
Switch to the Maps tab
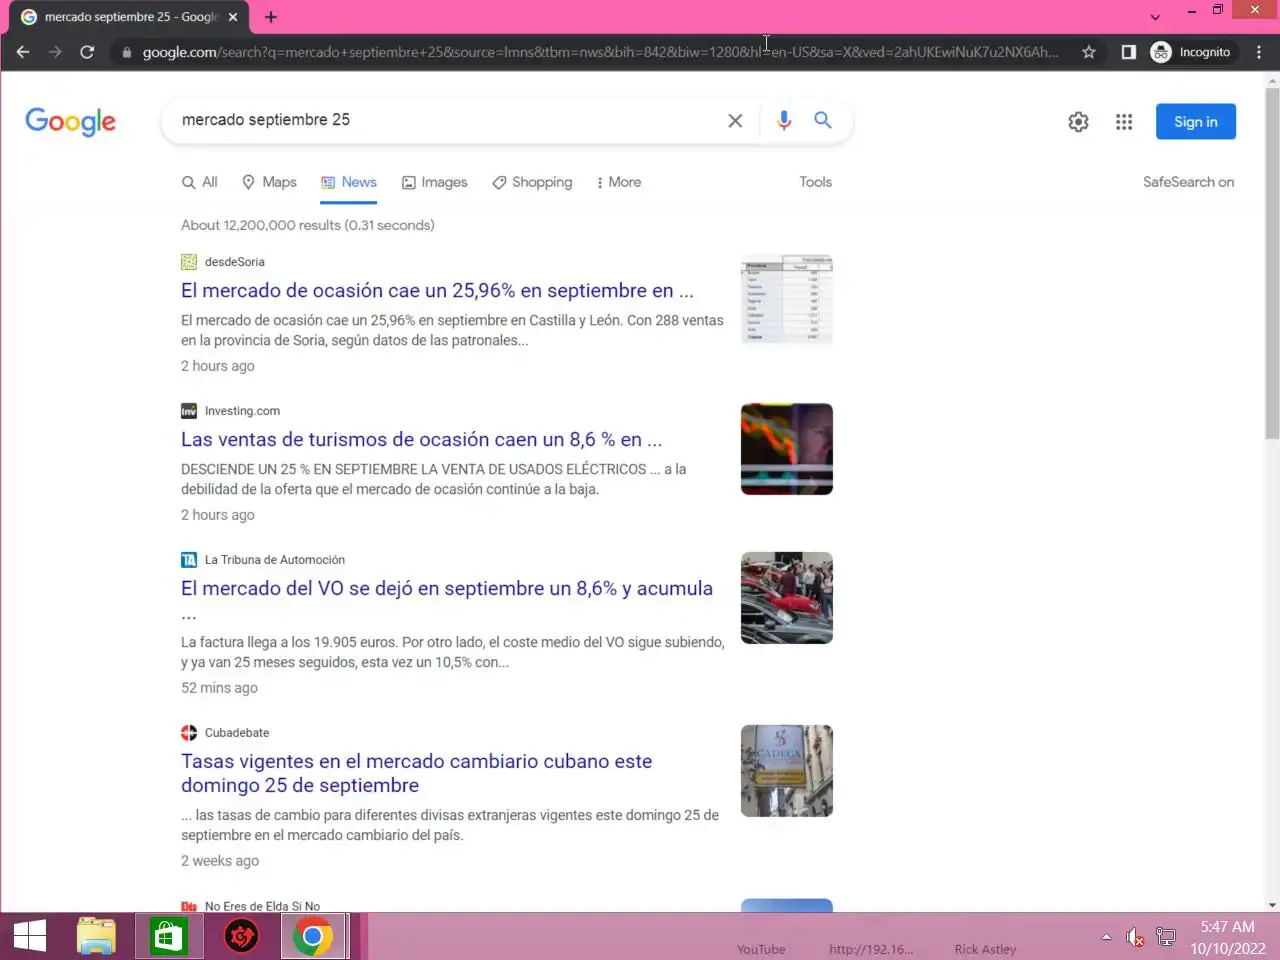pos(269,182)
